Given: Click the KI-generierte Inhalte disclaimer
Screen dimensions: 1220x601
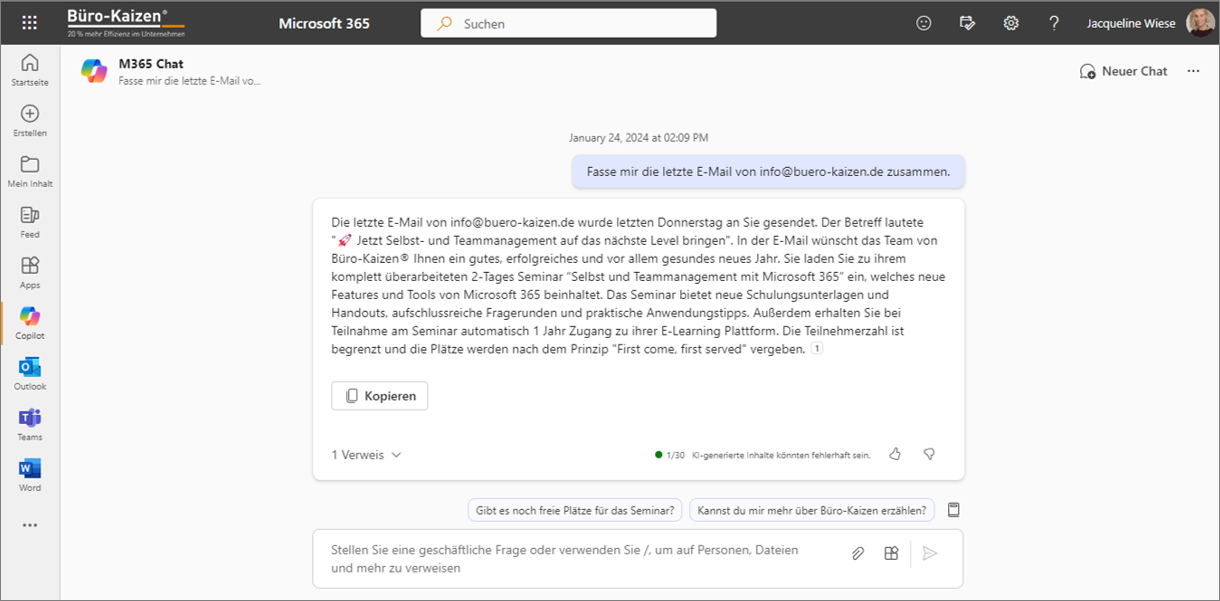Looking at the screenshot, I should pyautogui.click(x=781, y=455).
